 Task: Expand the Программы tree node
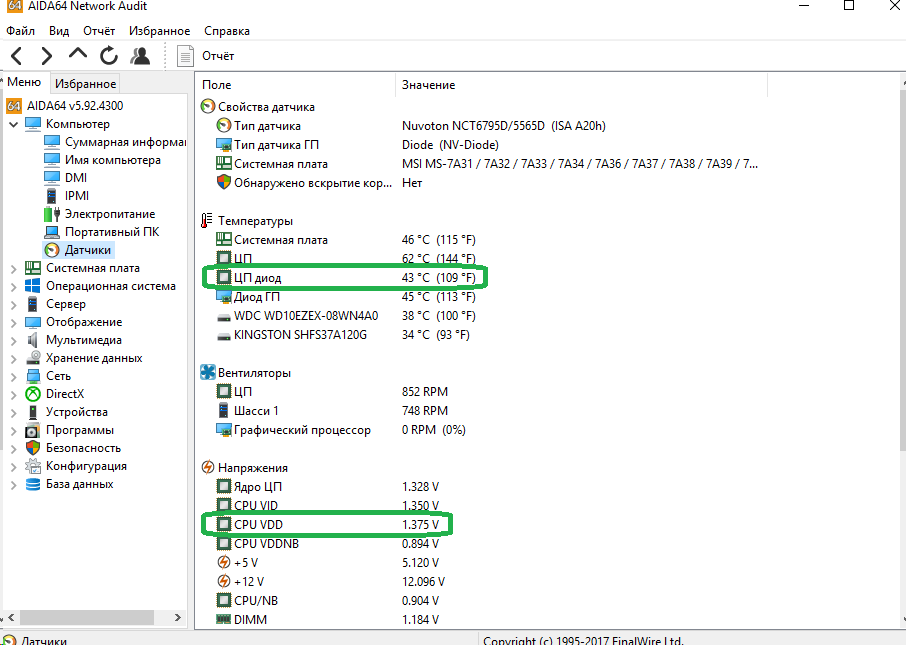tap(13, 431)
